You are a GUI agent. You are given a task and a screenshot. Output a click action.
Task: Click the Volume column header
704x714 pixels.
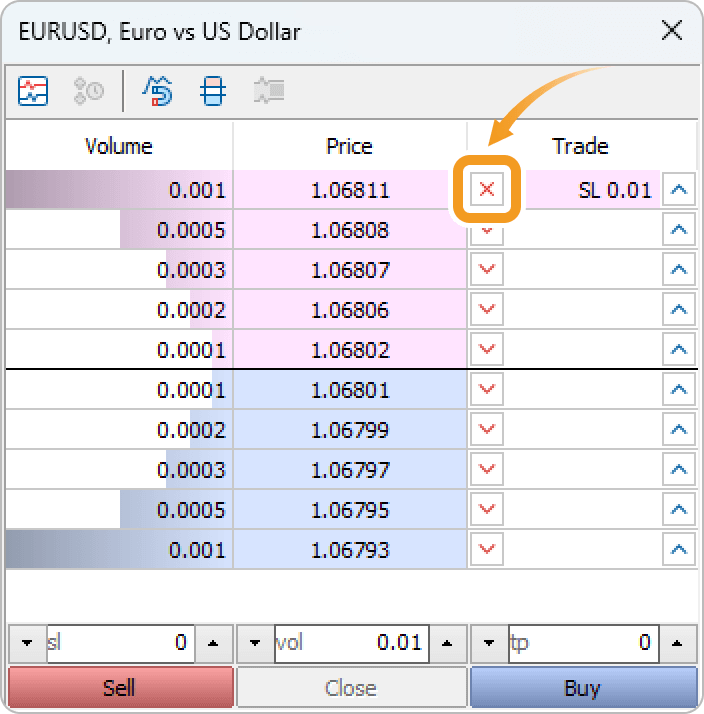(119, 146)
